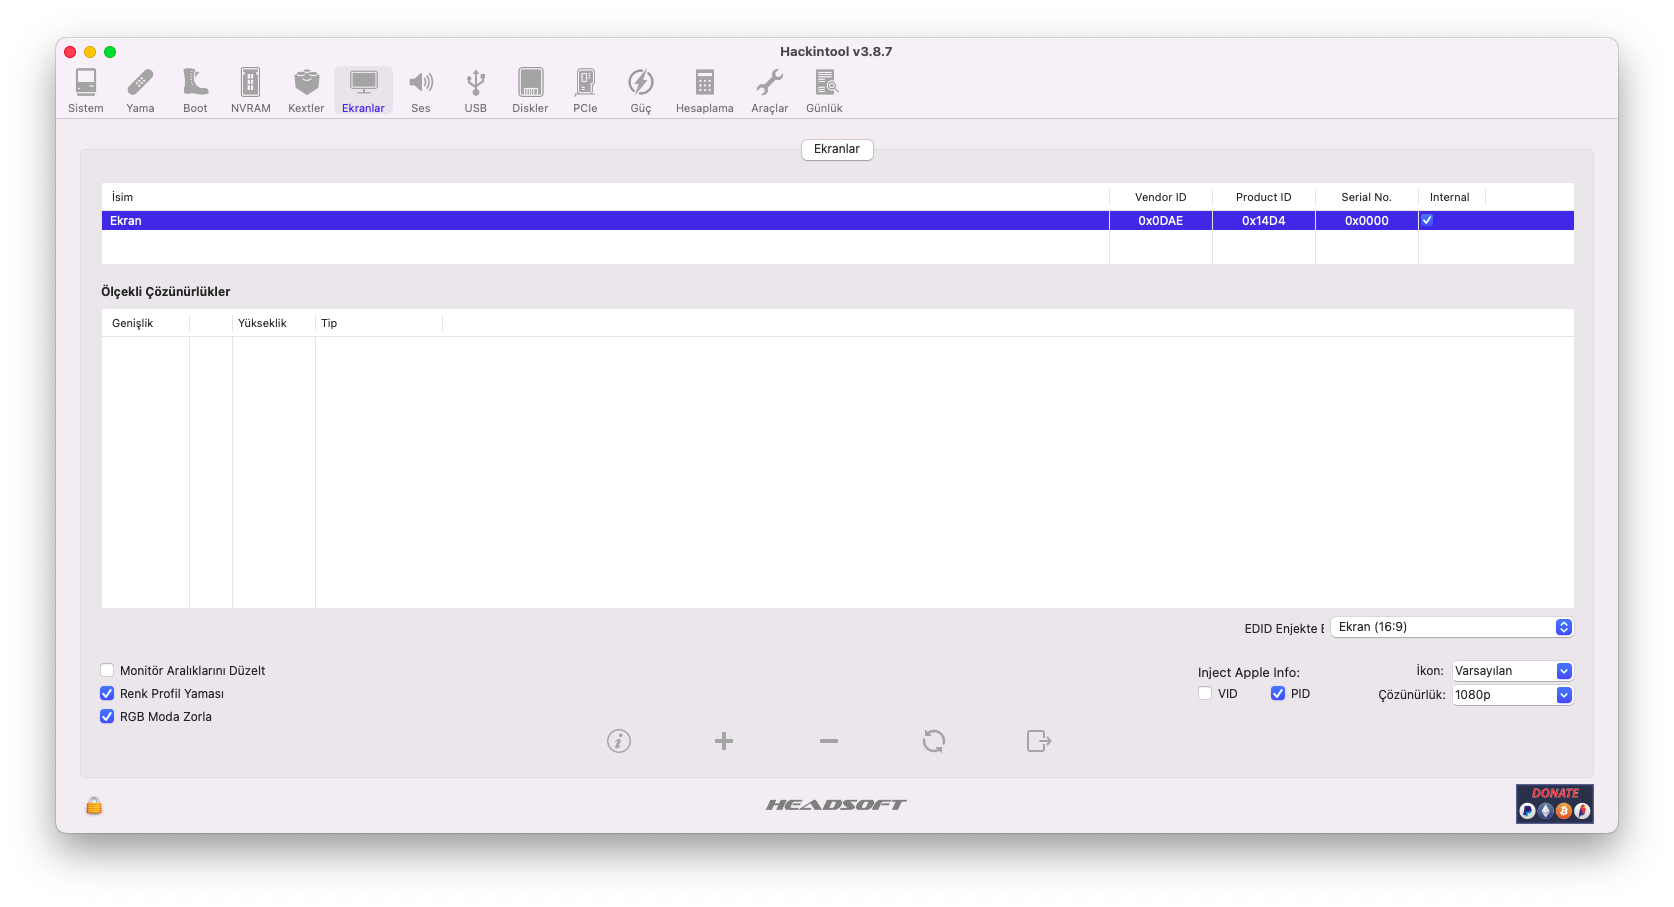The height and width of the screenshot is (907, 1674).
Task: Select the Ekran row in the display table
Action: point(600,221)
